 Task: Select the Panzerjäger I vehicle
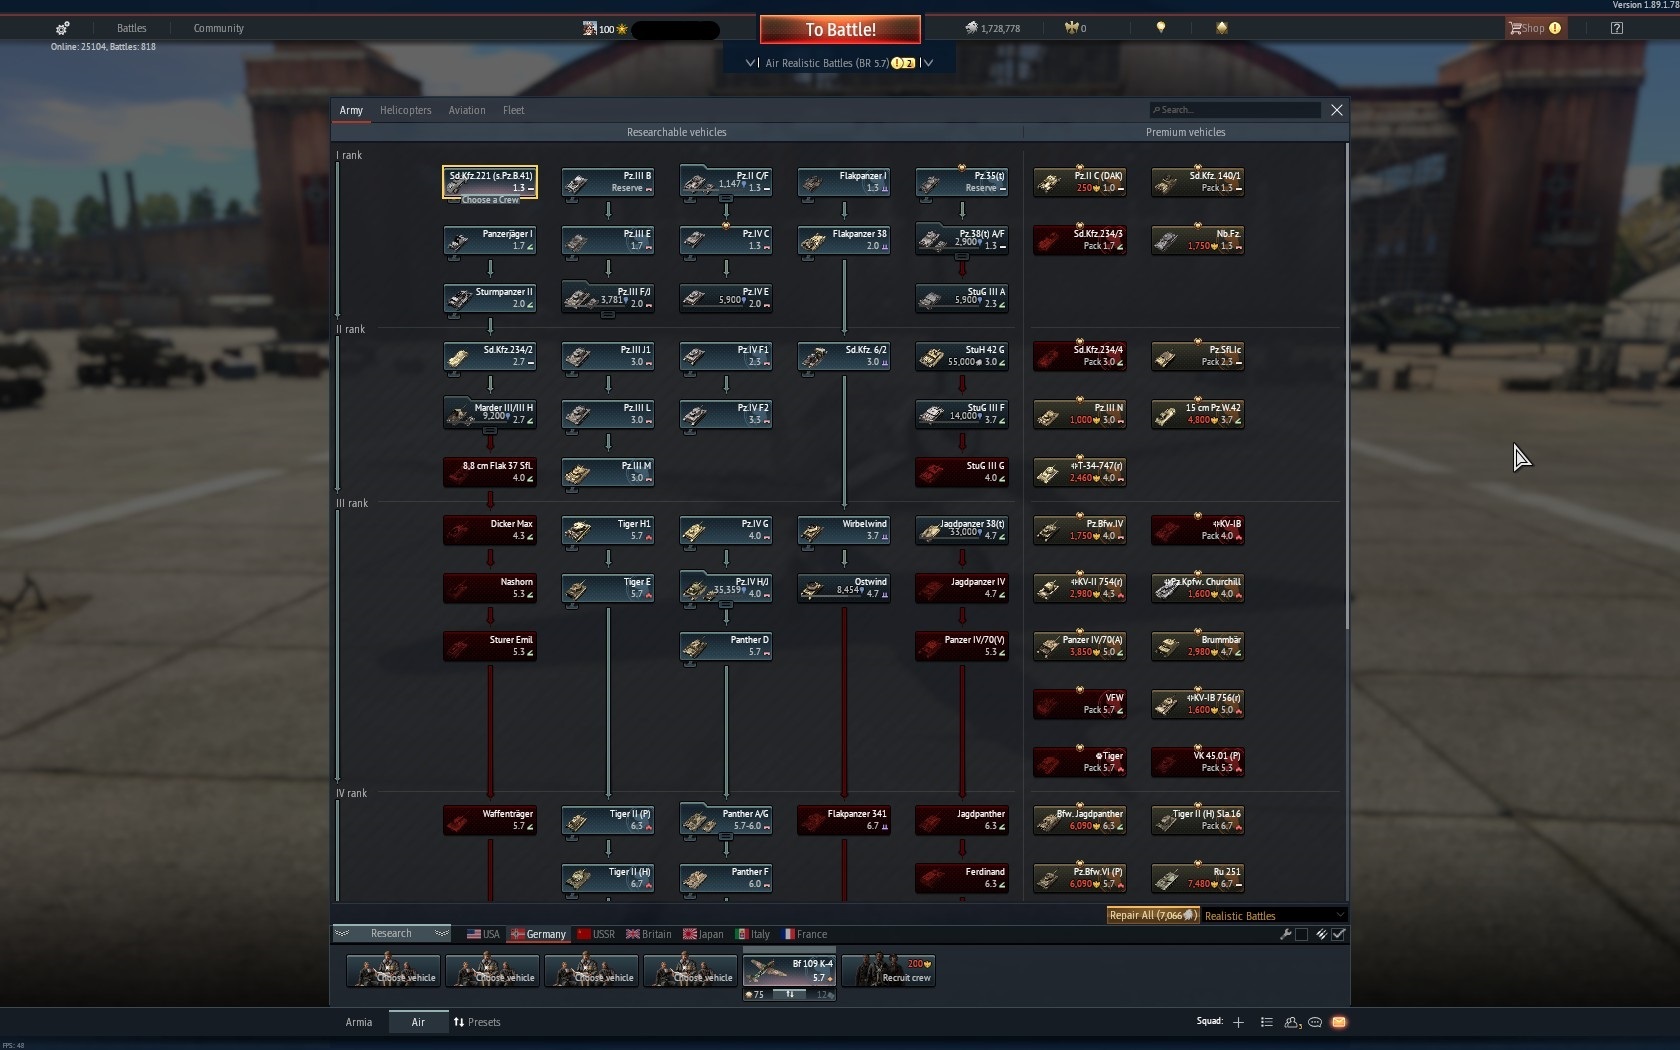490,240
